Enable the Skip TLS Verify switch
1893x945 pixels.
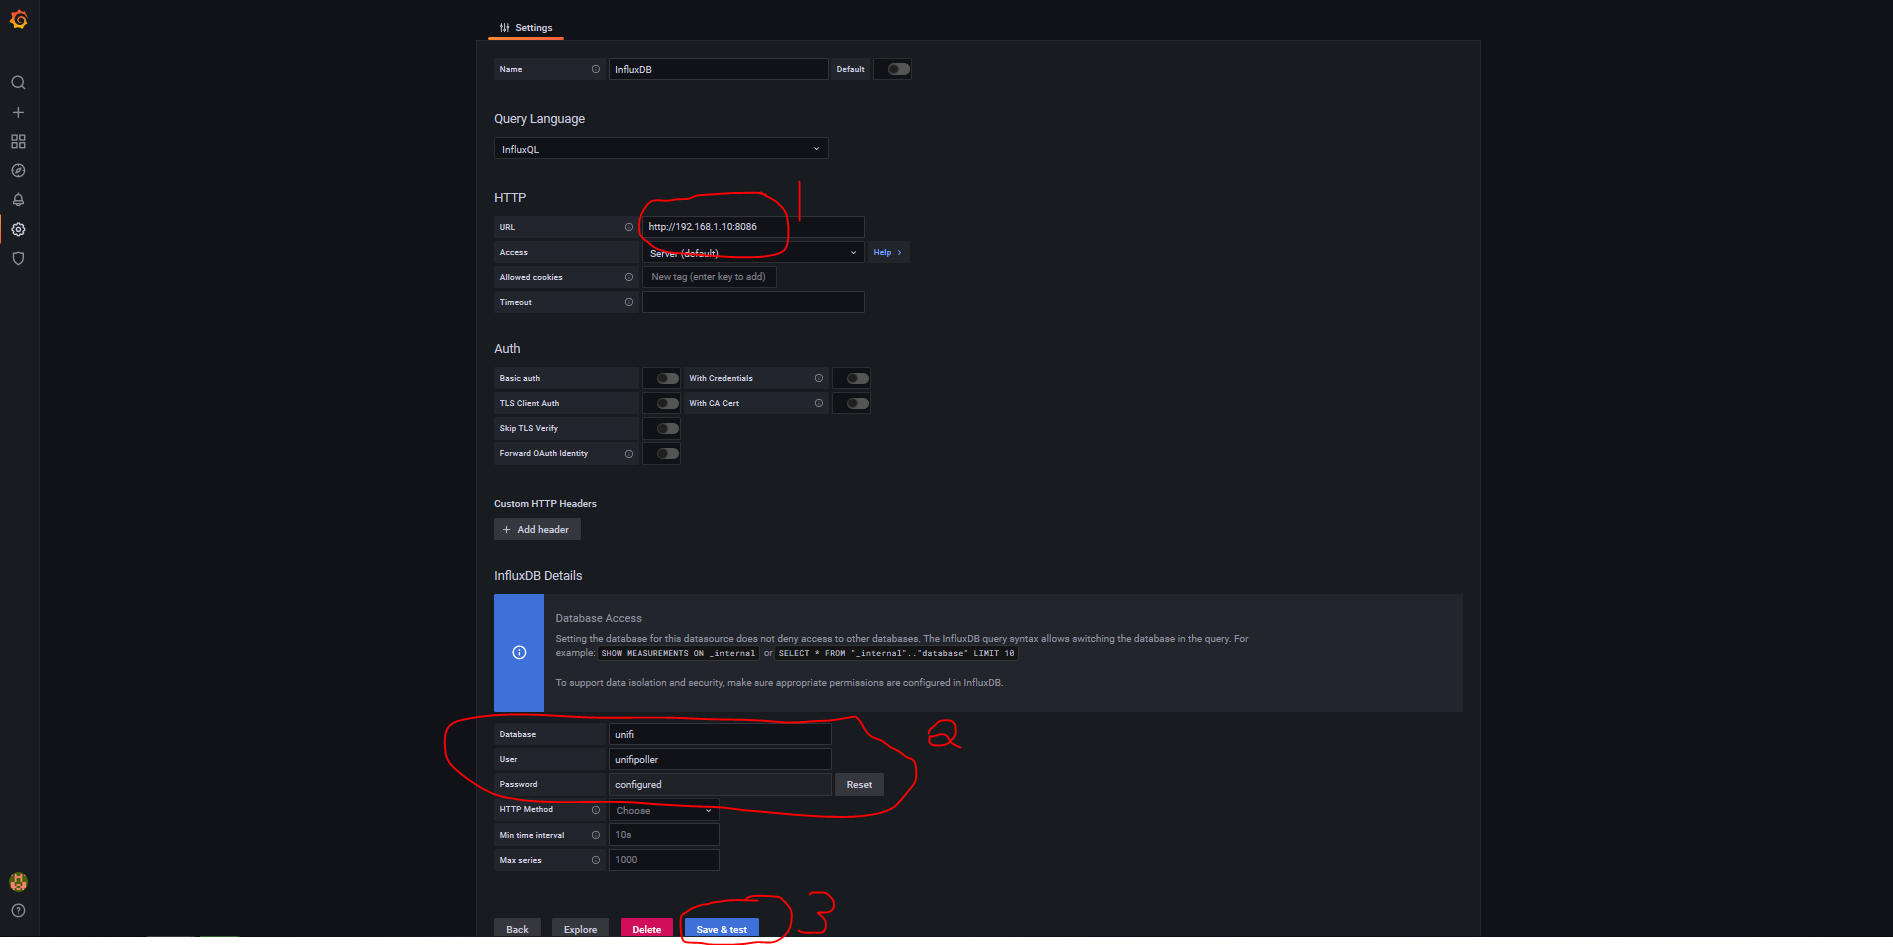pyautogui.click(x=667, y=428)
